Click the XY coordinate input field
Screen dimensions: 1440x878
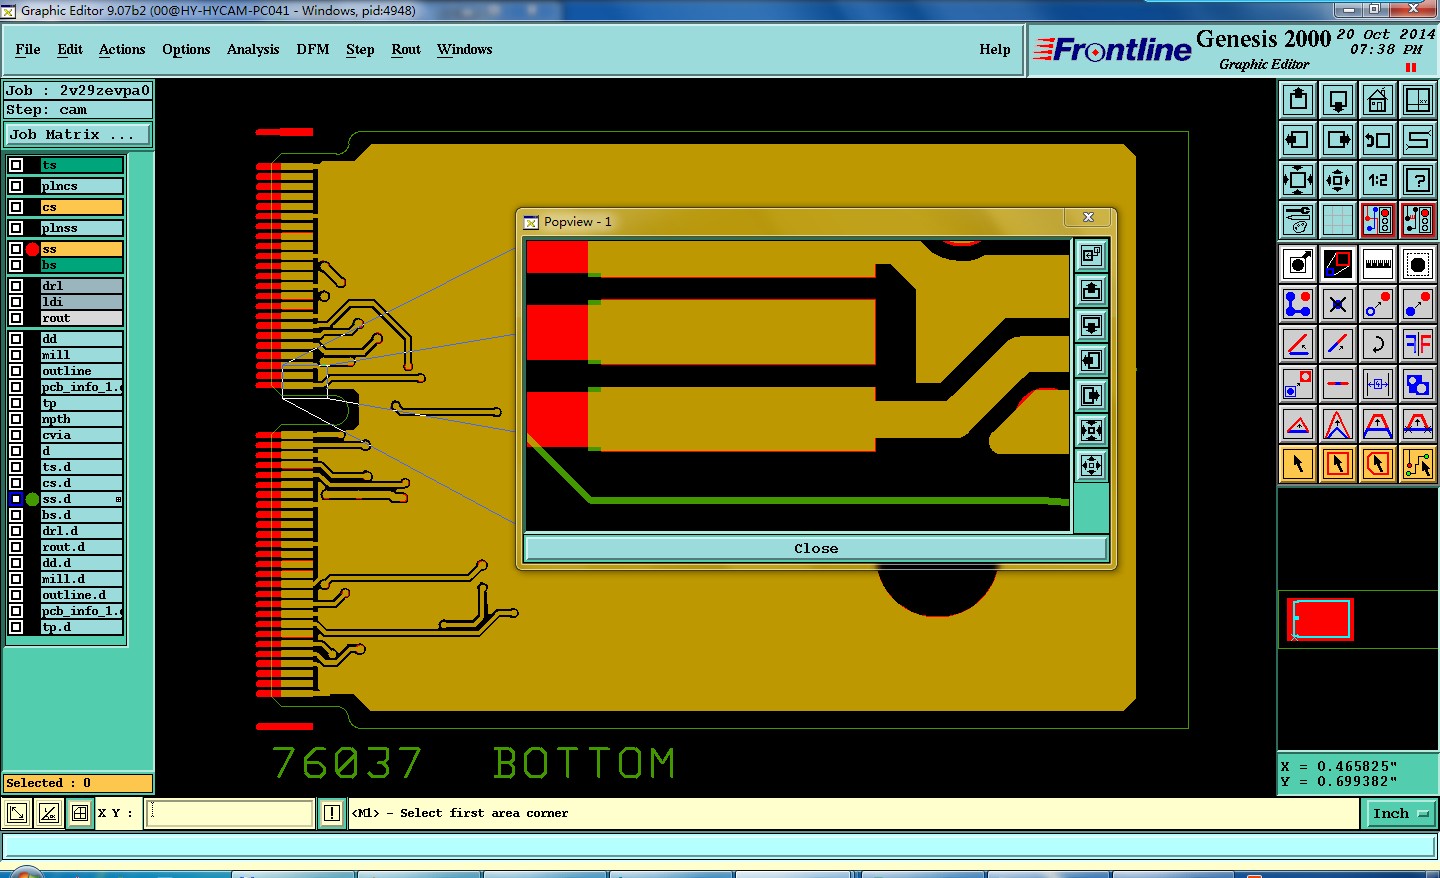coord(229,813)
